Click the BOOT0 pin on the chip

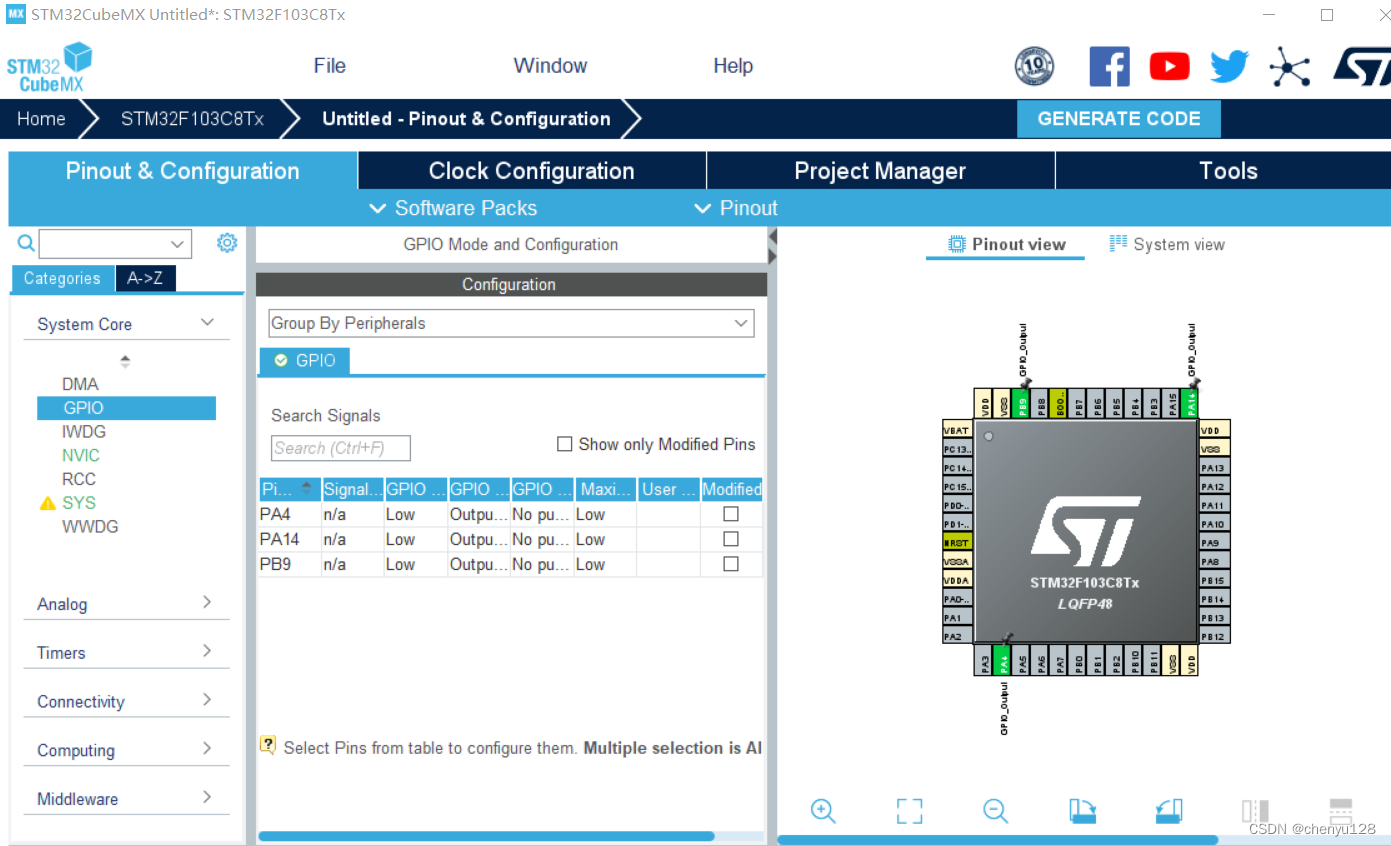(x=1060, y=404)
